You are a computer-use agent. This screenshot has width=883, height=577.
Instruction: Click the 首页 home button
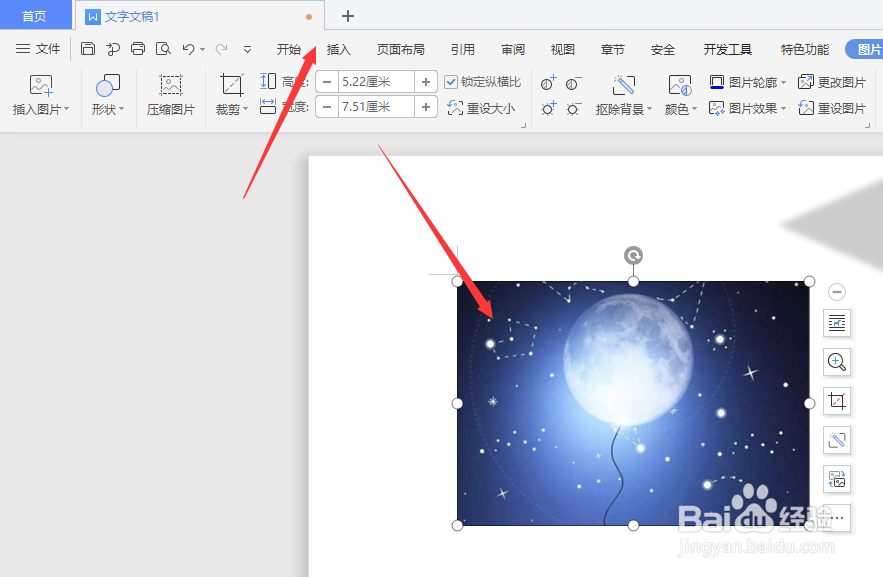point(35,15)
